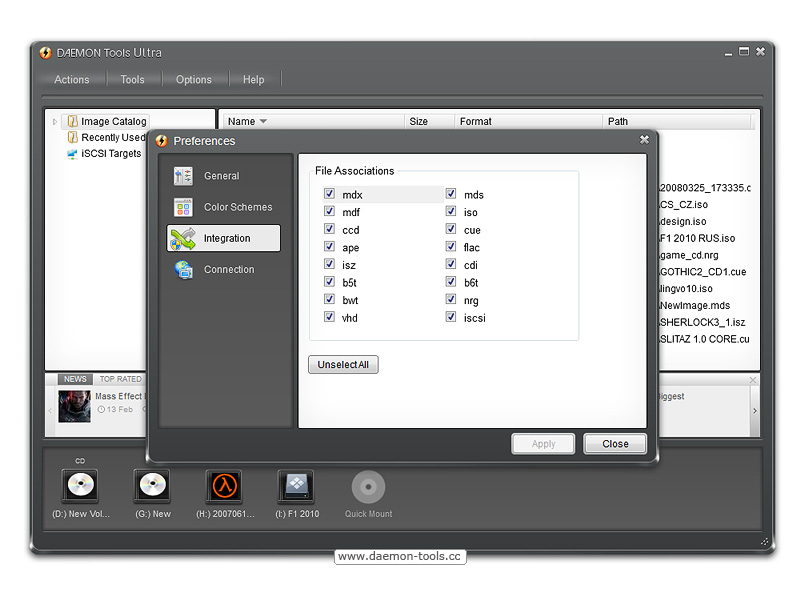Open the General preferences section
This screenshot has width=800, height=600.
pyautogui.click(x=223, y=176)
